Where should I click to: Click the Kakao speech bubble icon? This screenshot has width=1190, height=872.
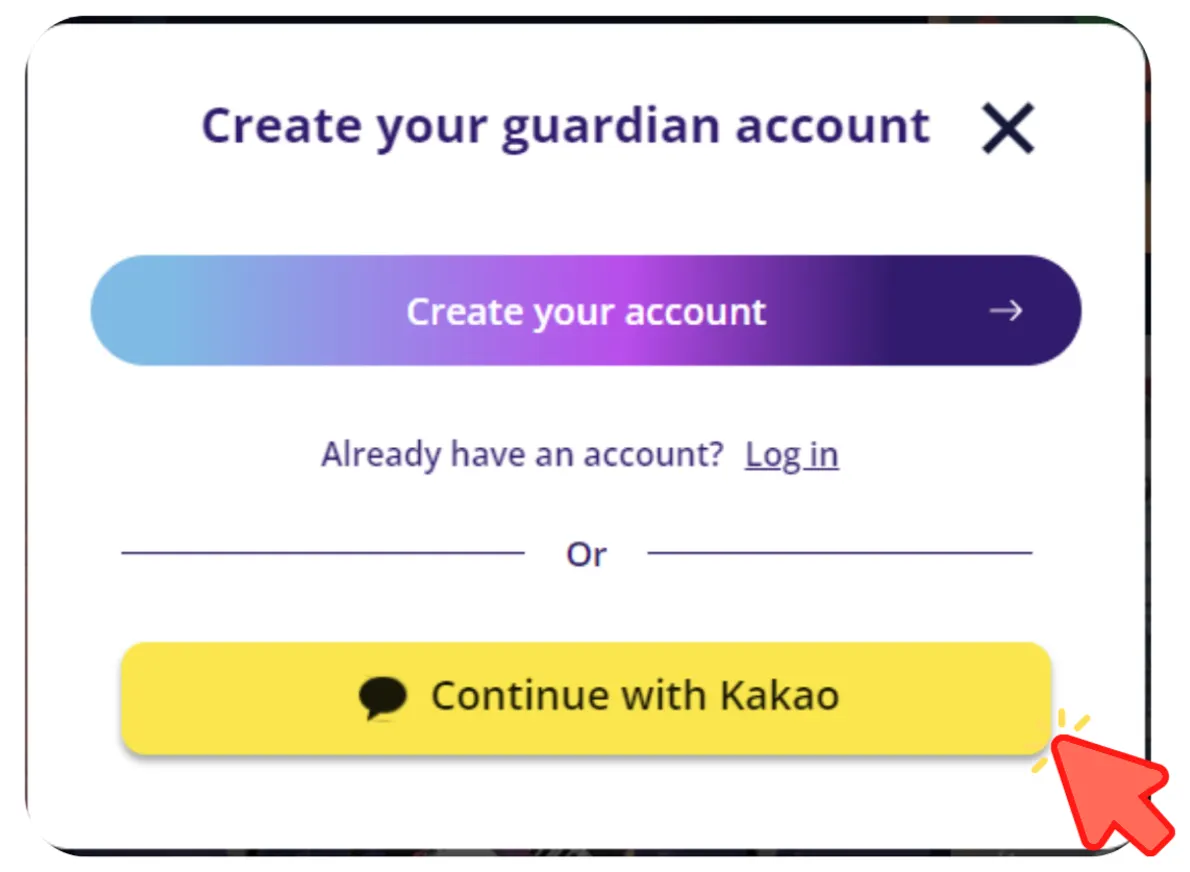pos(382,697)
